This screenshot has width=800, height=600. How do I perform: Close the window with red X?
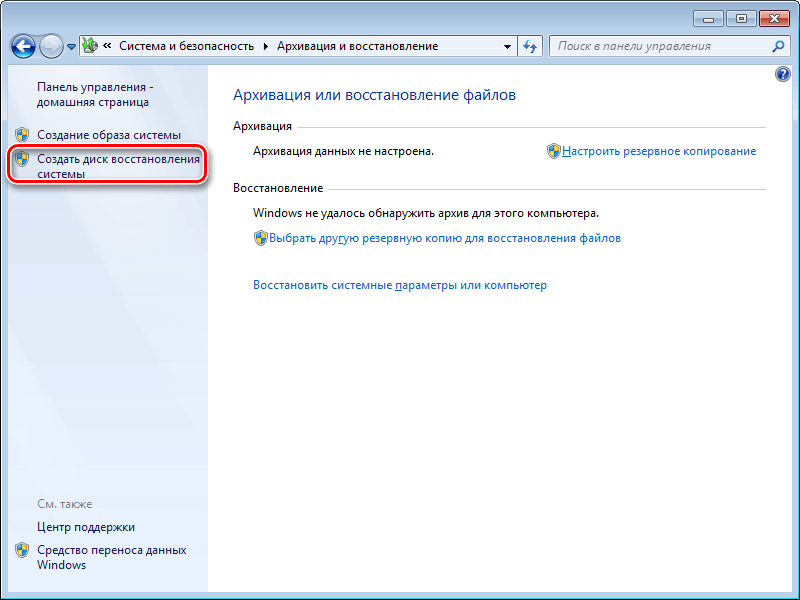(774, 19)
